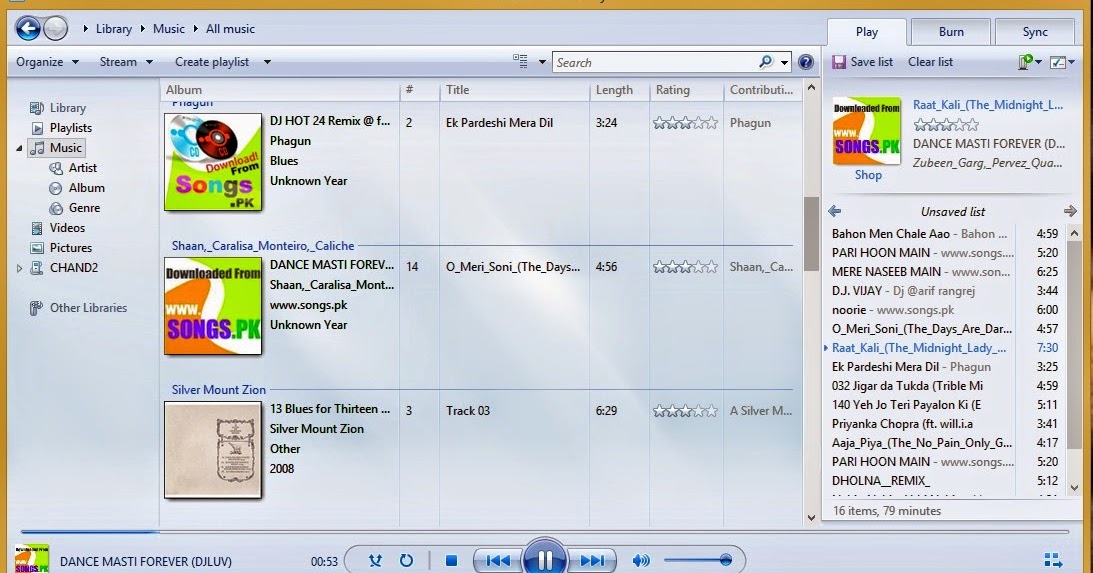
Task: Toggle repeat mode
Action: coord(406,560)
